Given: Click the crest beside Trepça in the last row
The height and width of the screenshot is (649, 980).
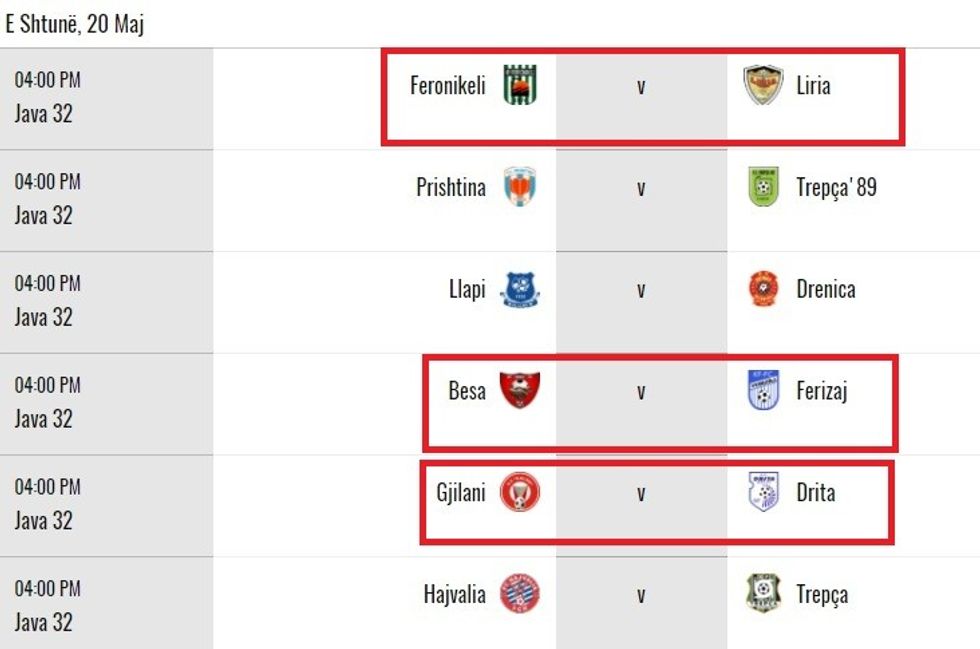Looking at the screenshot, I should 764,594.
